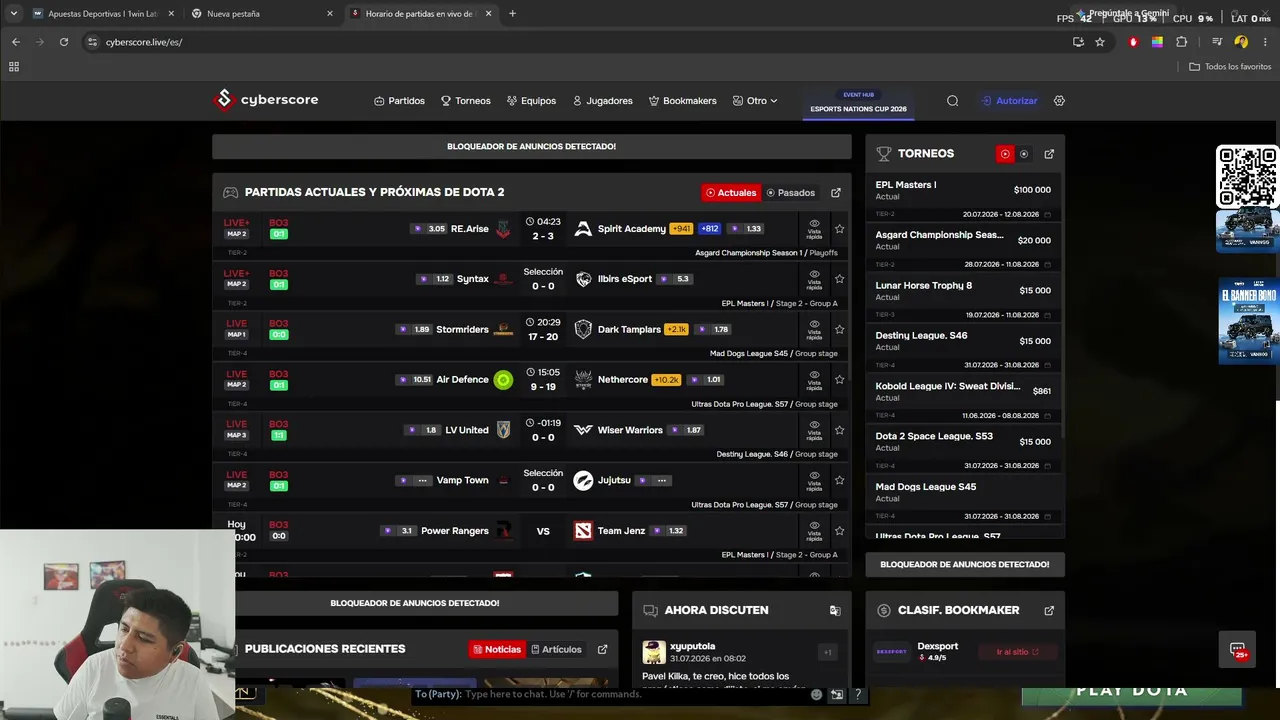Select Pasados matches filter
Screen dimensions: 1280x720
tap(791, 193)
